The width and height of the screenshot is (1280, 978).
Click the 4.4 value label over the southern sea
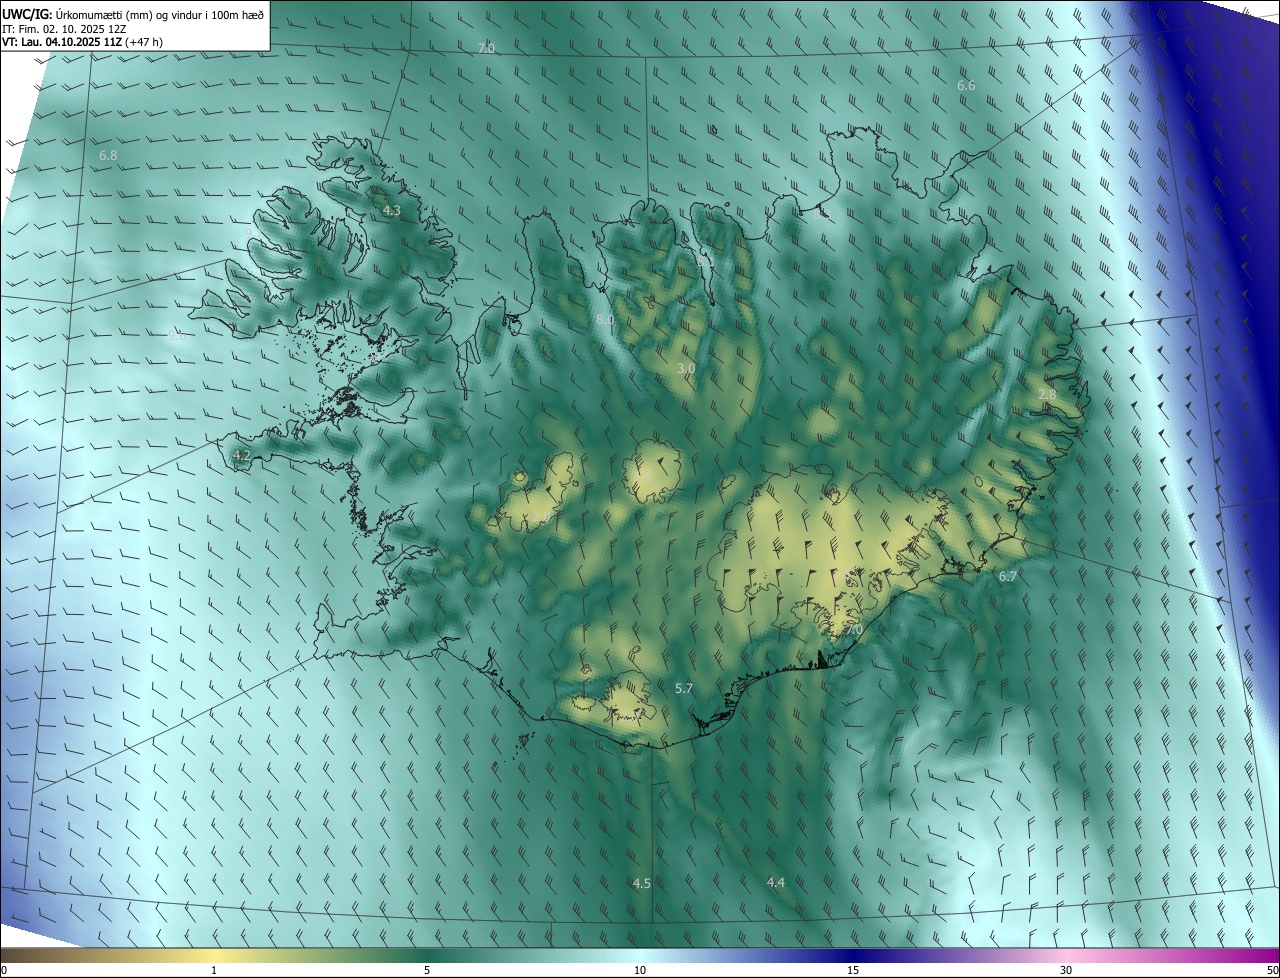pos(776,882)
